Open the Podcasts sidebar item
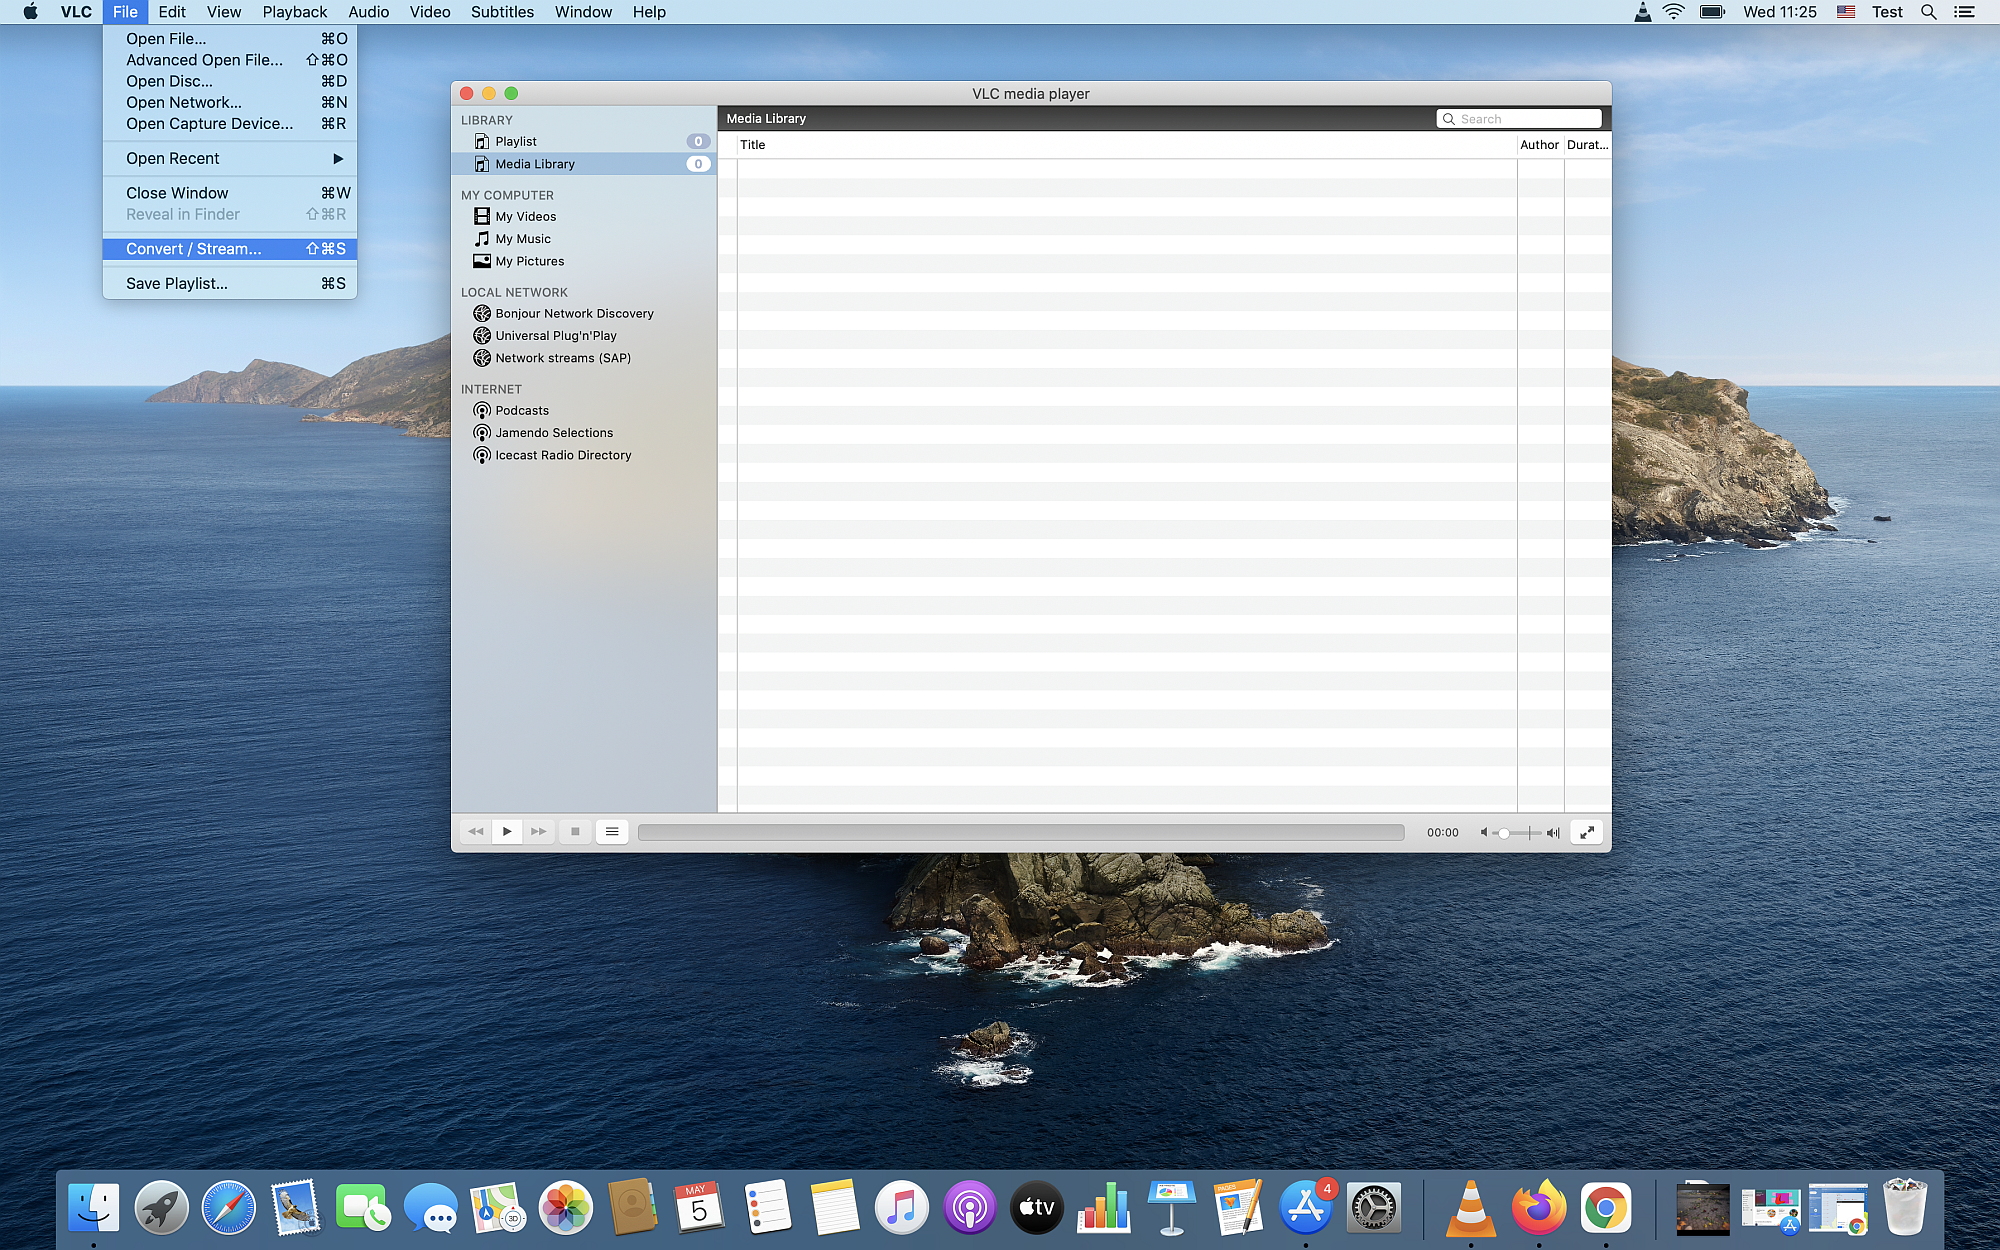Image resolution: width=2000 pixels, height=1250 pixels. [x=522, y=410]
